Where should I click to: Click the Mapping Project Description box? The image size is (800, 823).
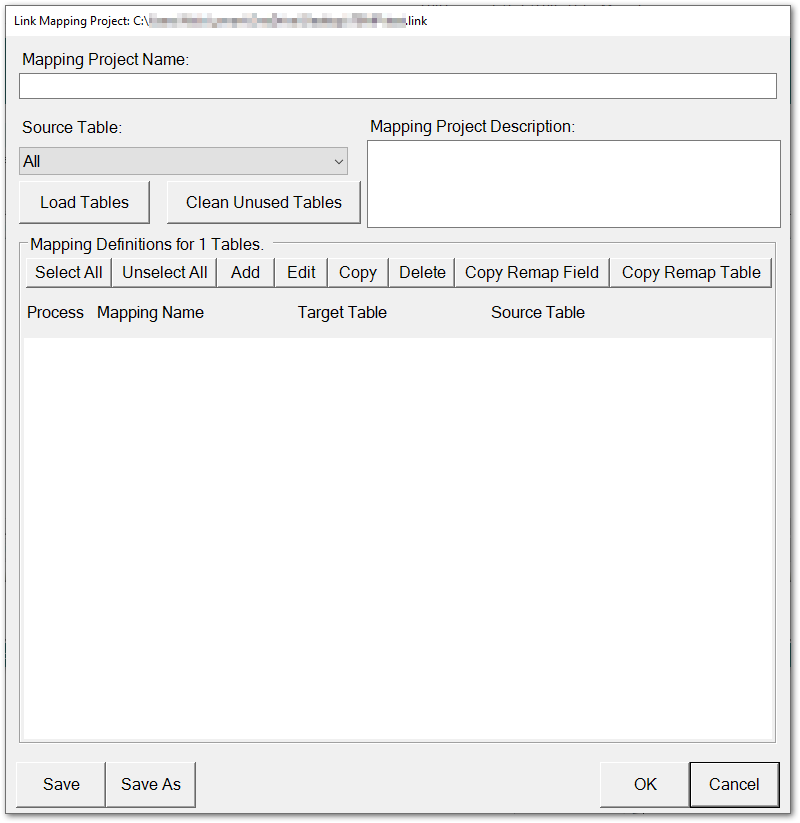point(573,184)
